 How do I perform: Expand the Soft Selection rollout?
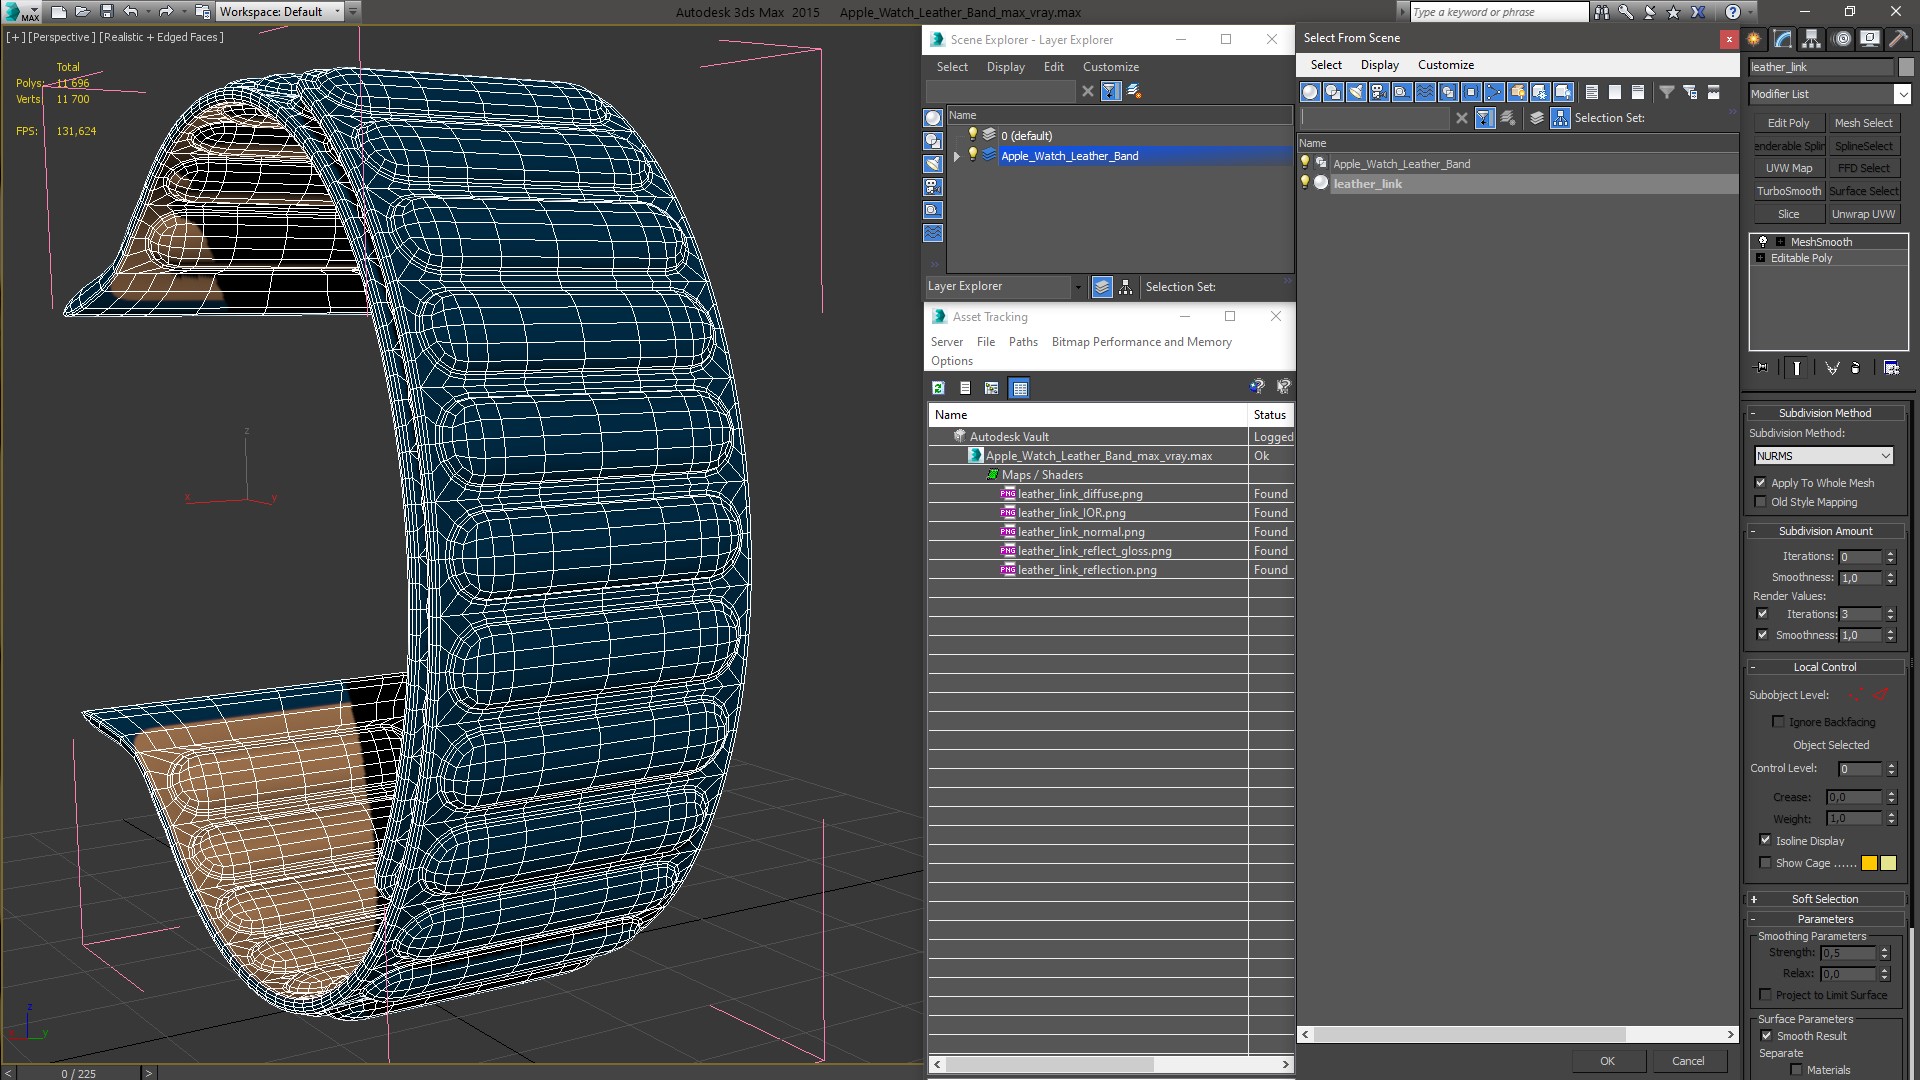click(x=1826, y=899)
